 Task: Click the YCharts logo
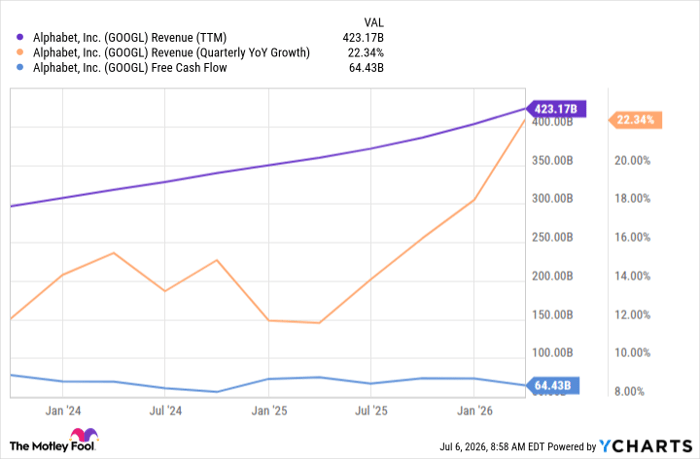point(646,446)
